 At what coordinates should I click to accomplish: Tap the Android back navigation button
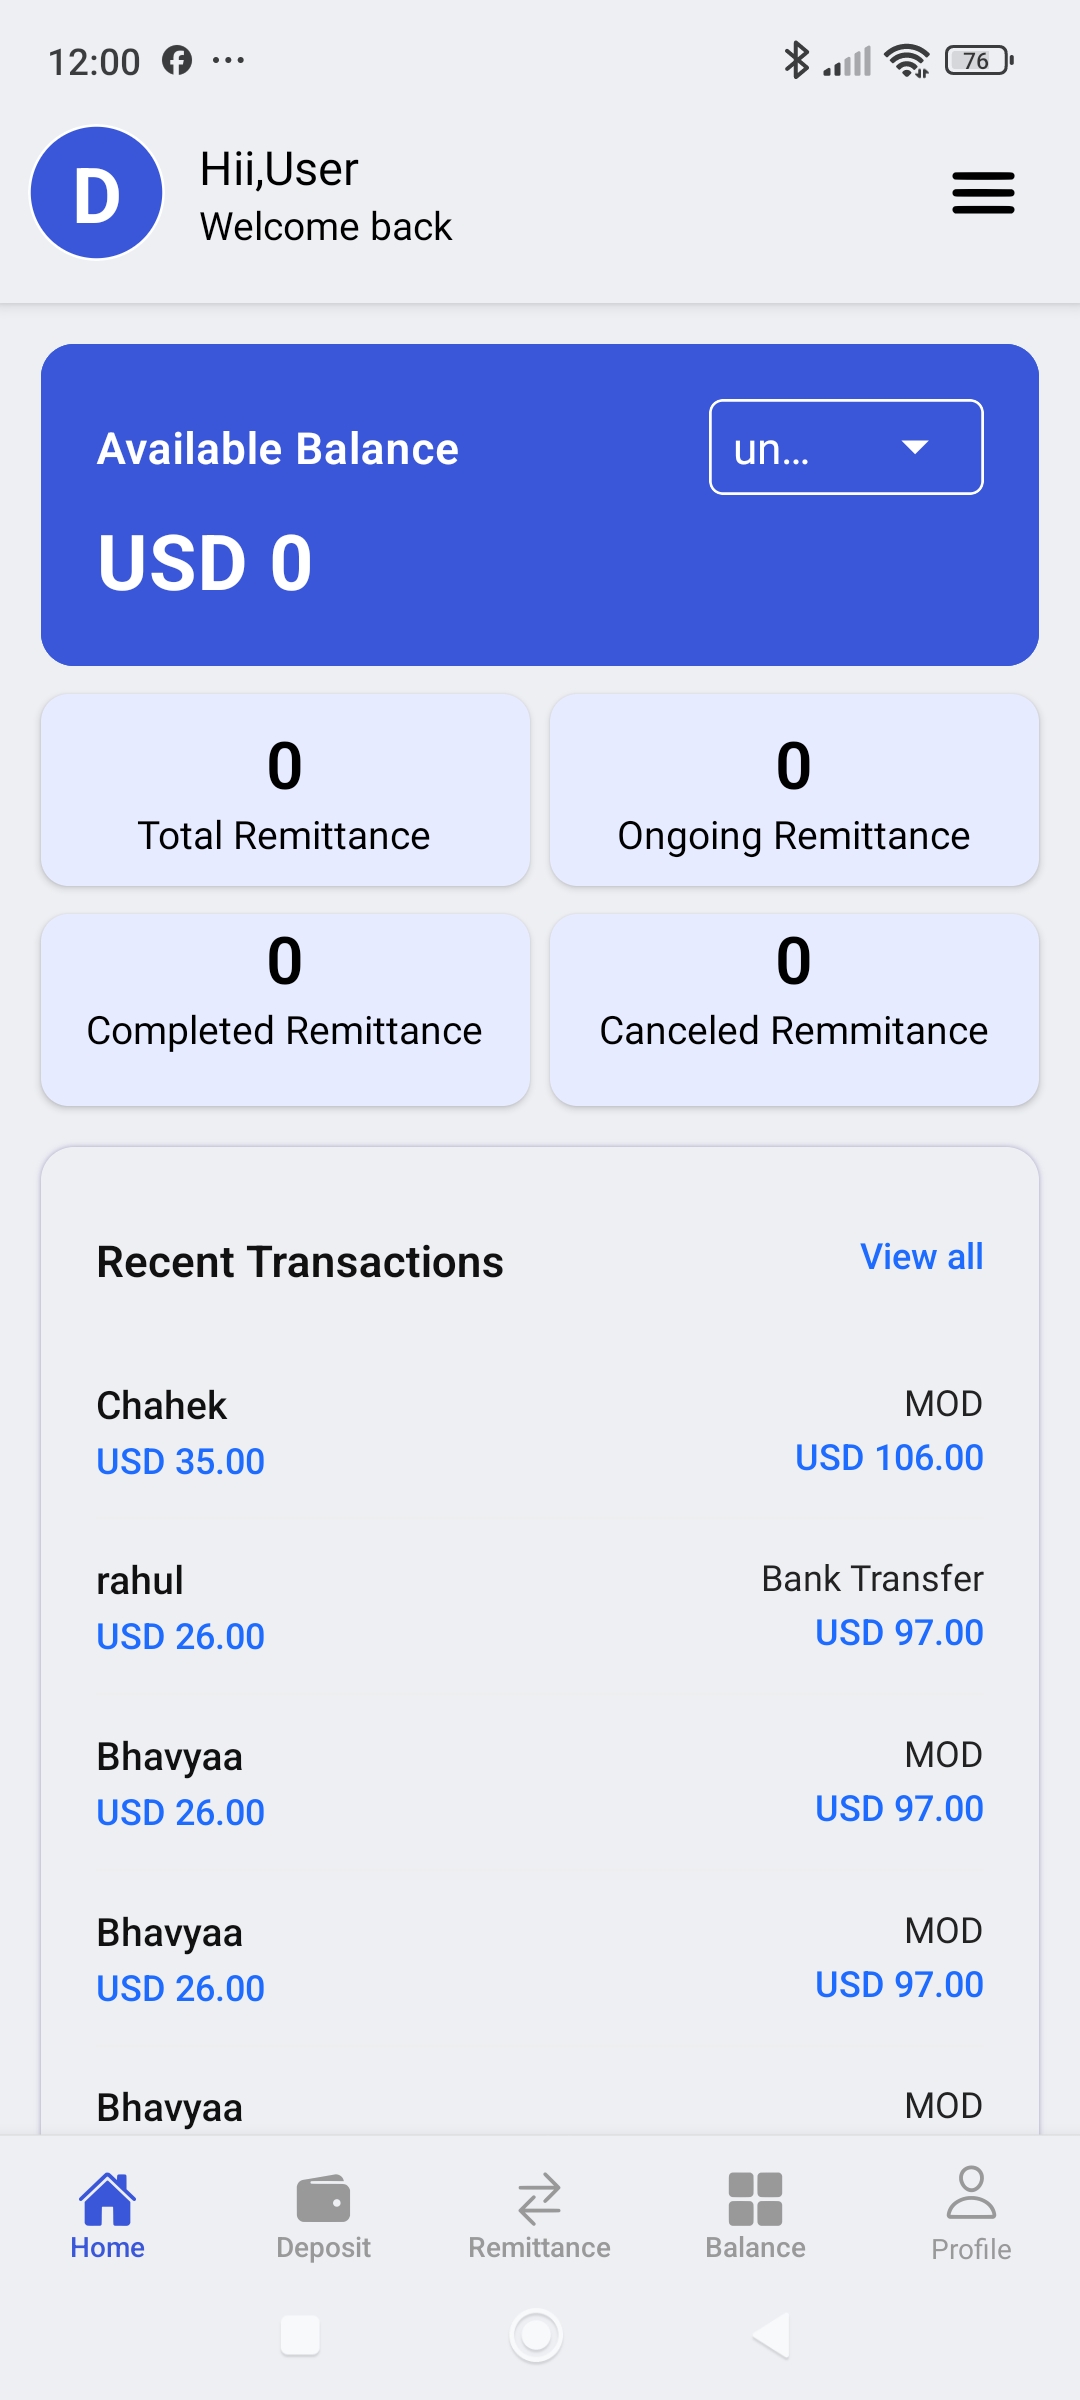771,2336
